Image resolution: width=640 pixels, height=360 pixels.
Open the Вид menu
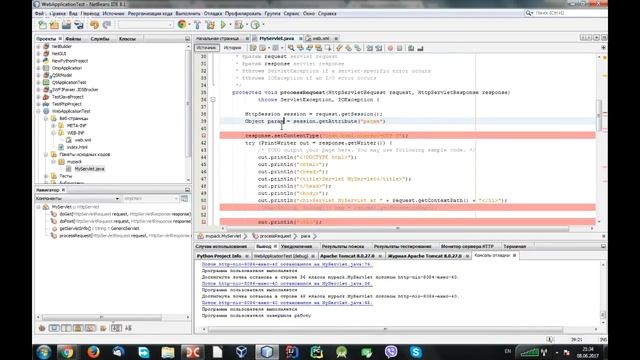73,13
